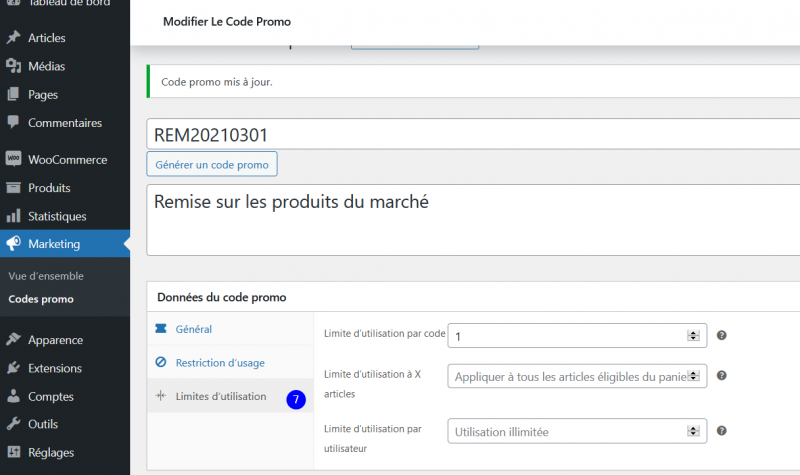This screenshot has width=800, height=475.
Task: Click help icon for Limite d'utilisation par utilisateur
Action: tap(721, 431)
